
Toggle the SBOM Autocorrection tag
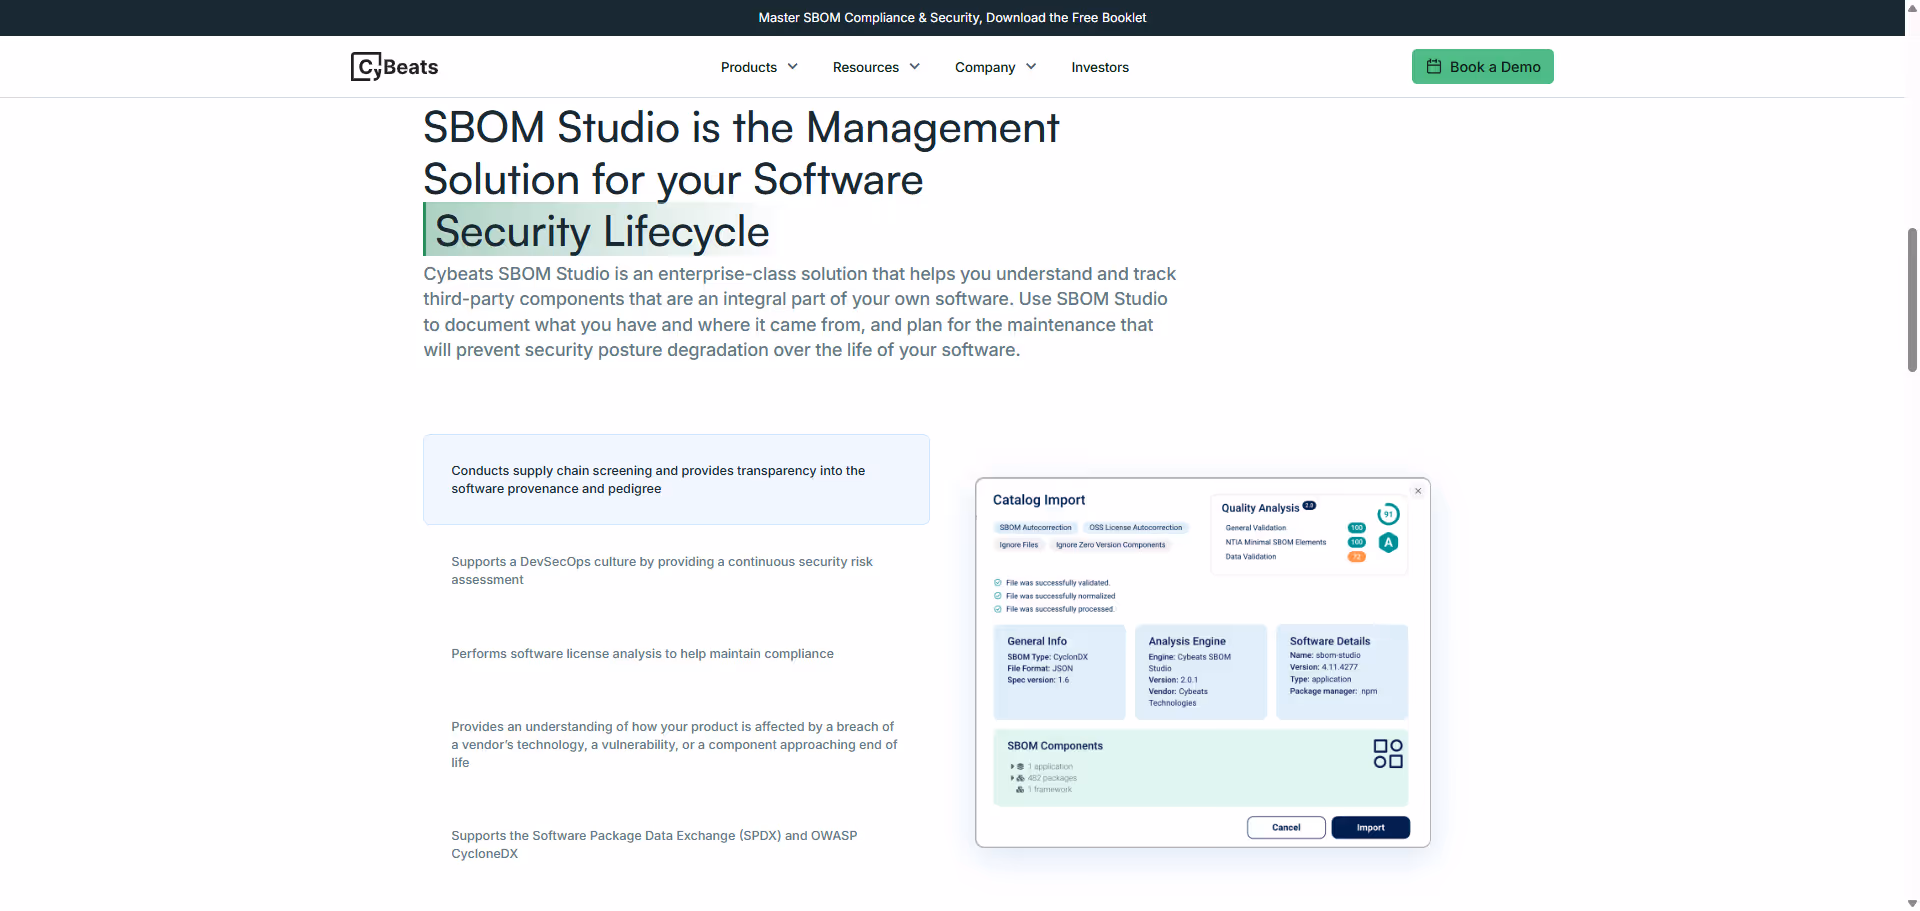pos(1035,527)
